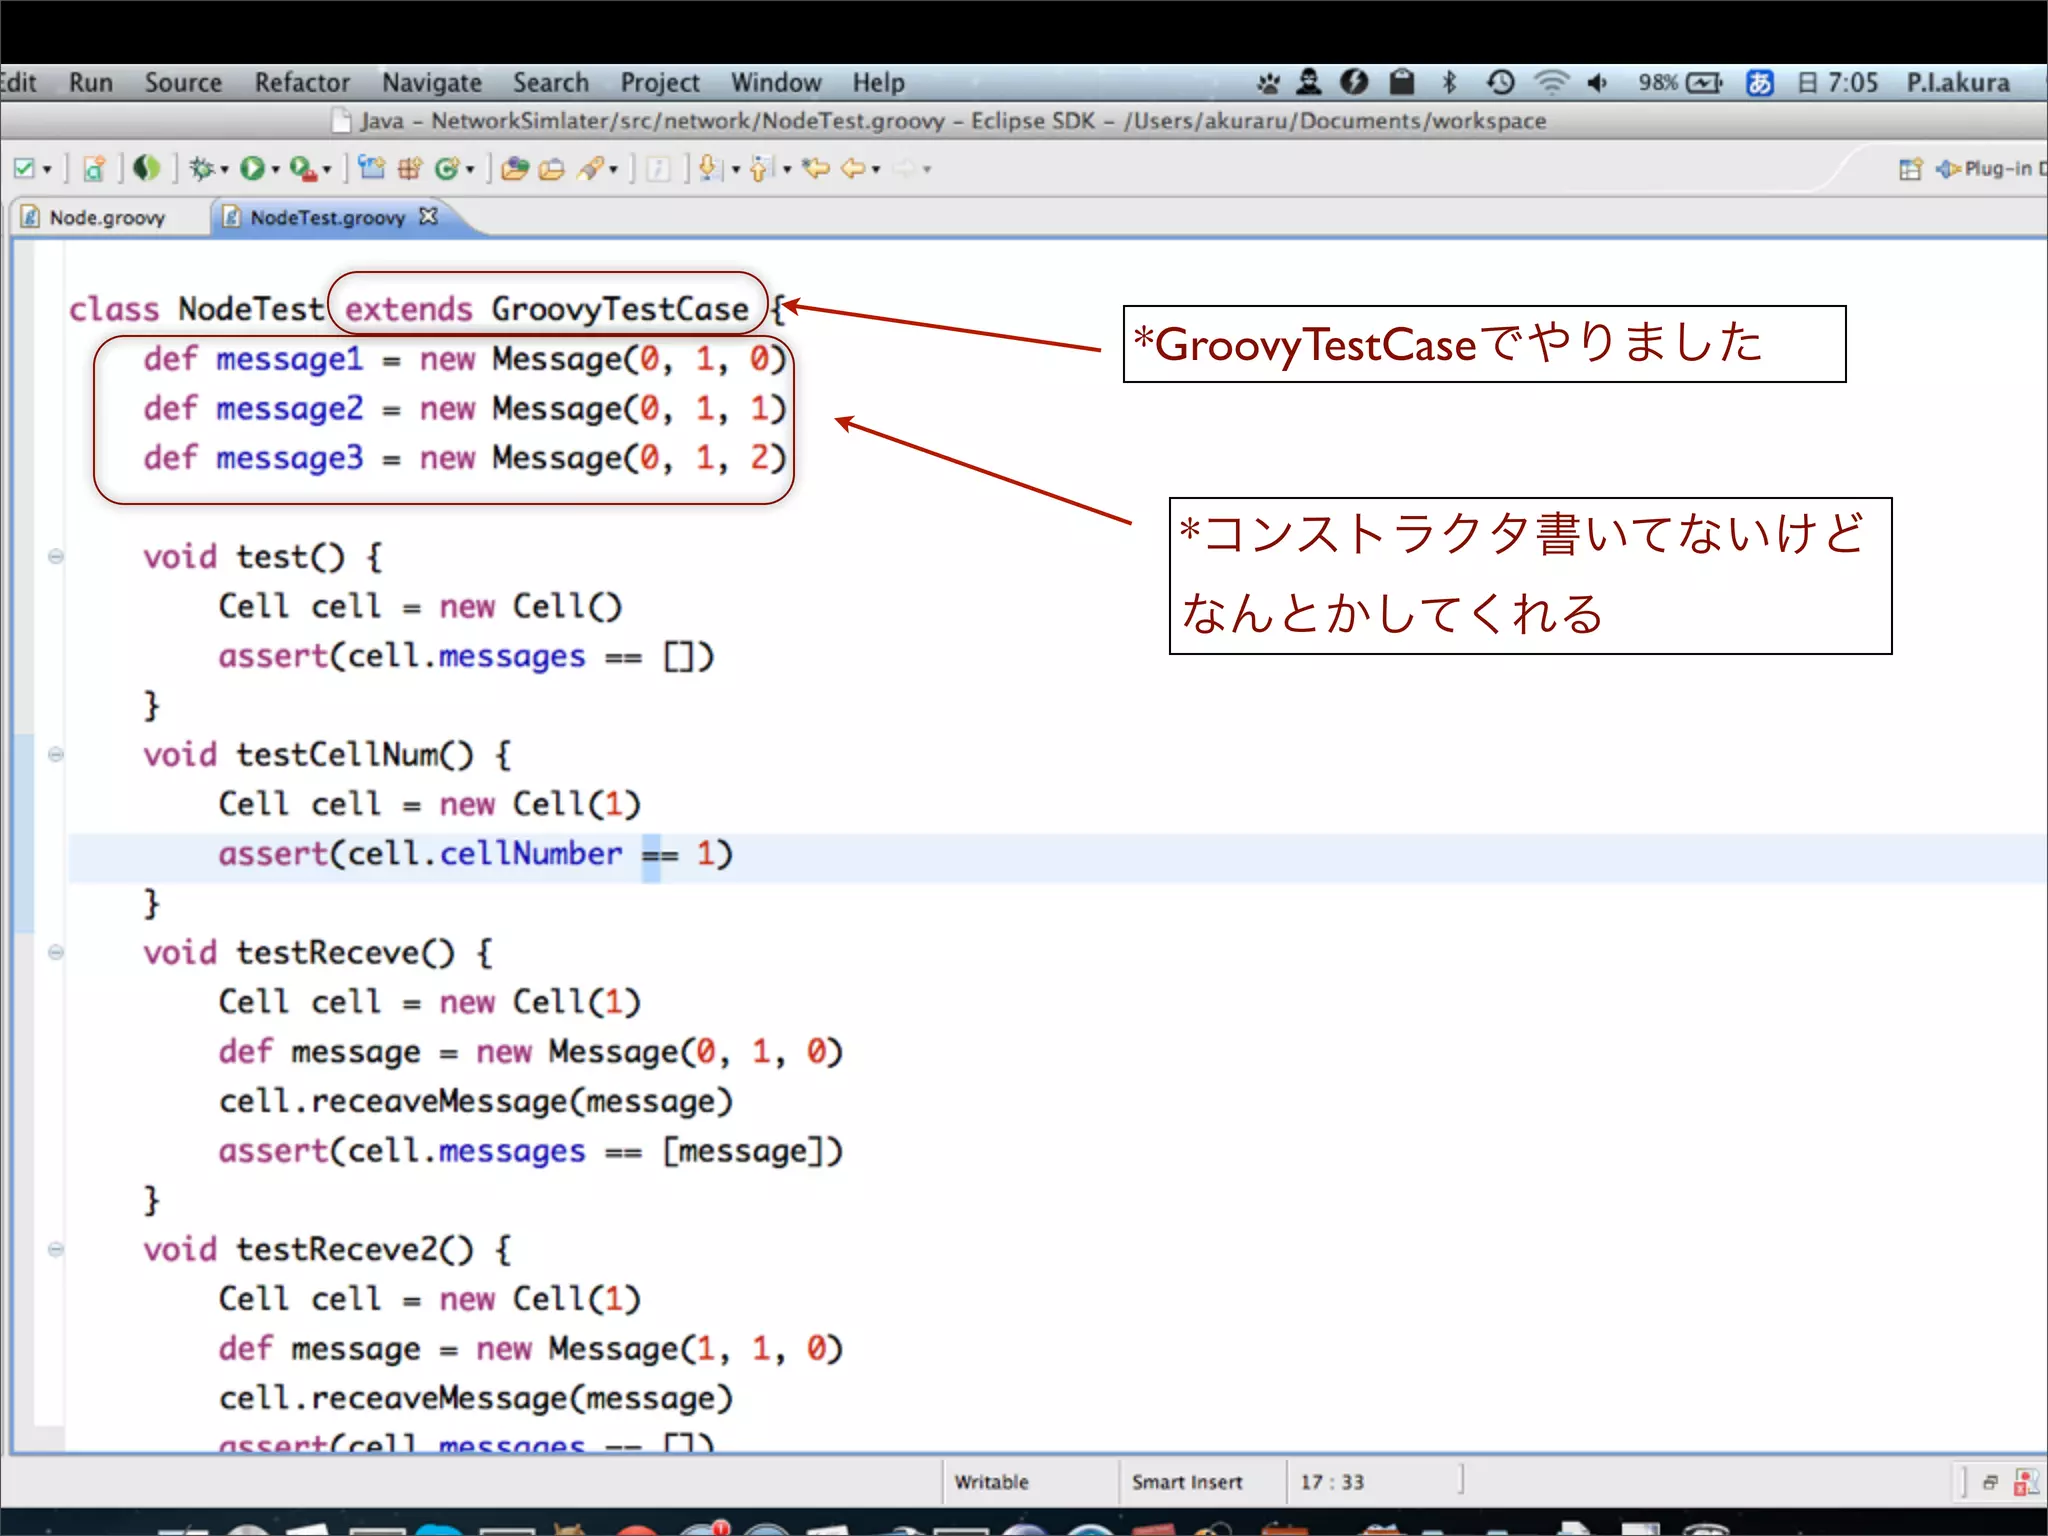Open the Navigate menu
This screenshot has height=1536, width=2048.
click(x=432, y=82)
